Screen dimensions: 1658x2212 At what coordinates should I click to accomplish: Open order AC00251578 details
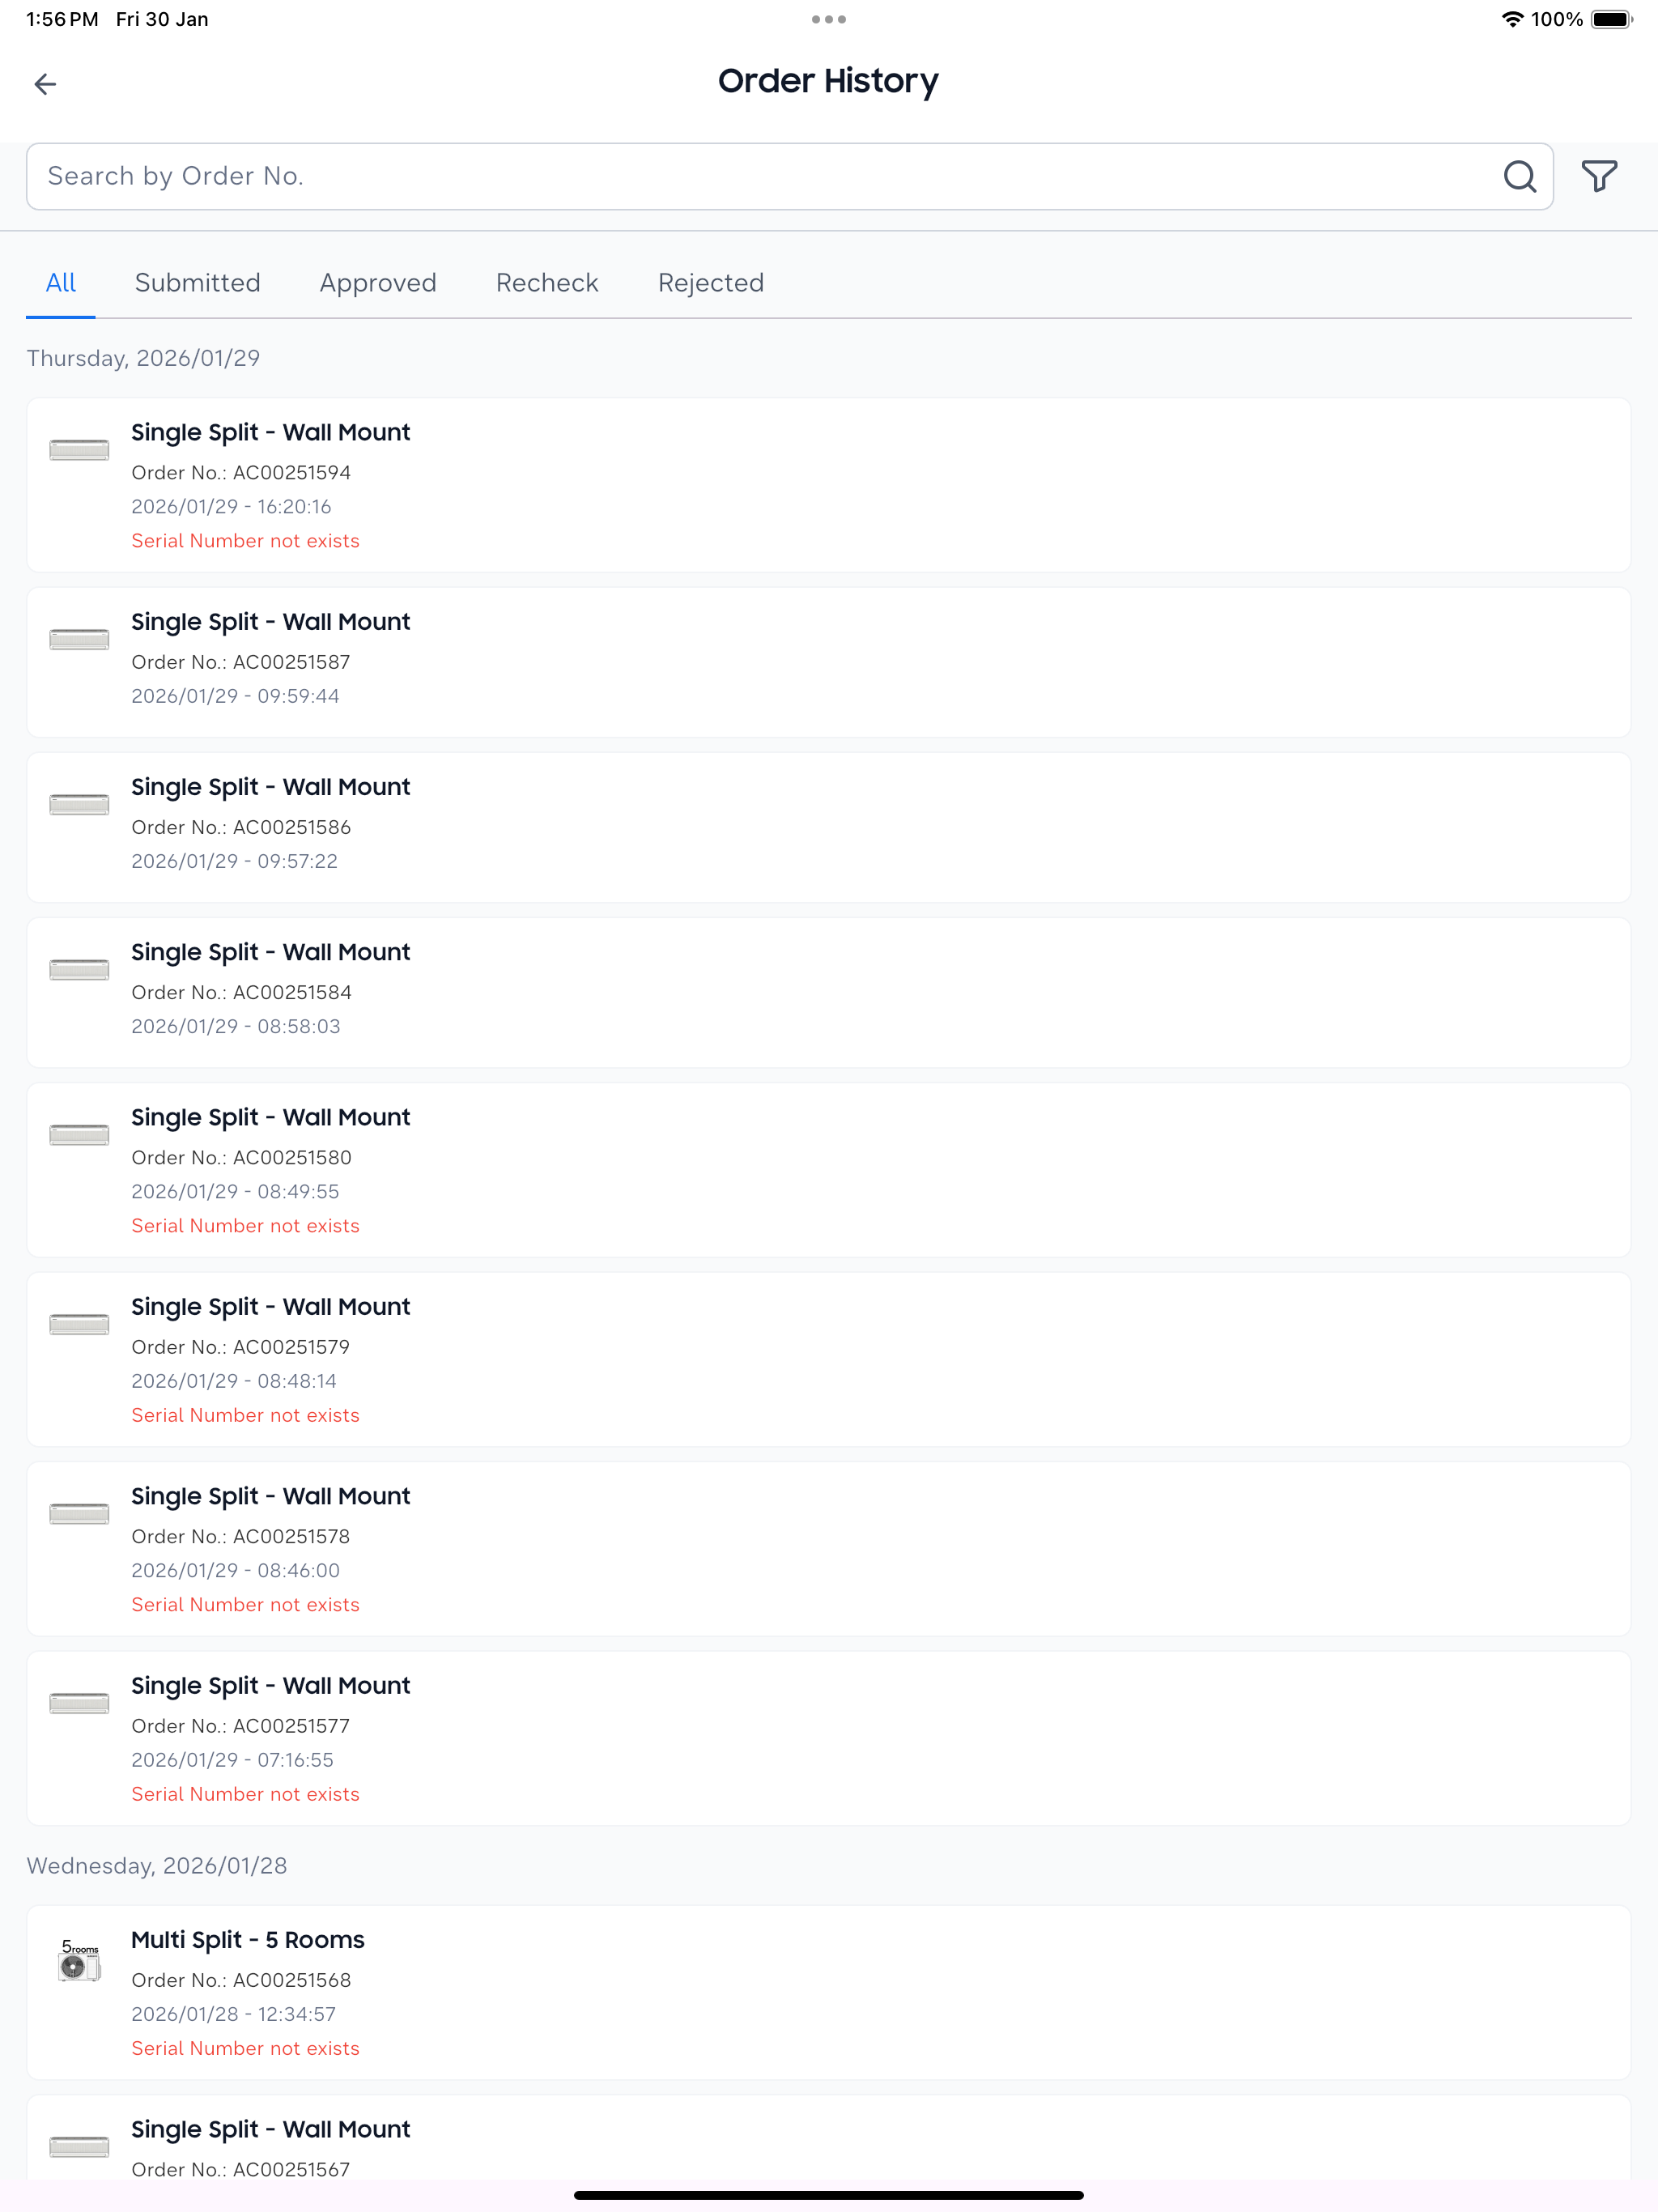coord(829,1548)
